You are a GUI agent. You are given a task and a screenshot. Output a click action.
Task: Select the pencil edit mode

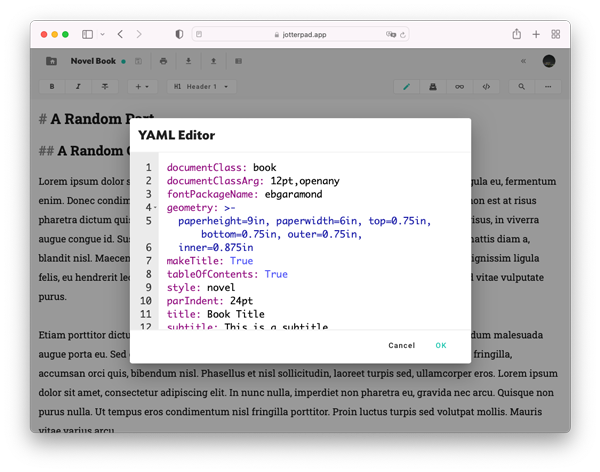pos(406,87)
